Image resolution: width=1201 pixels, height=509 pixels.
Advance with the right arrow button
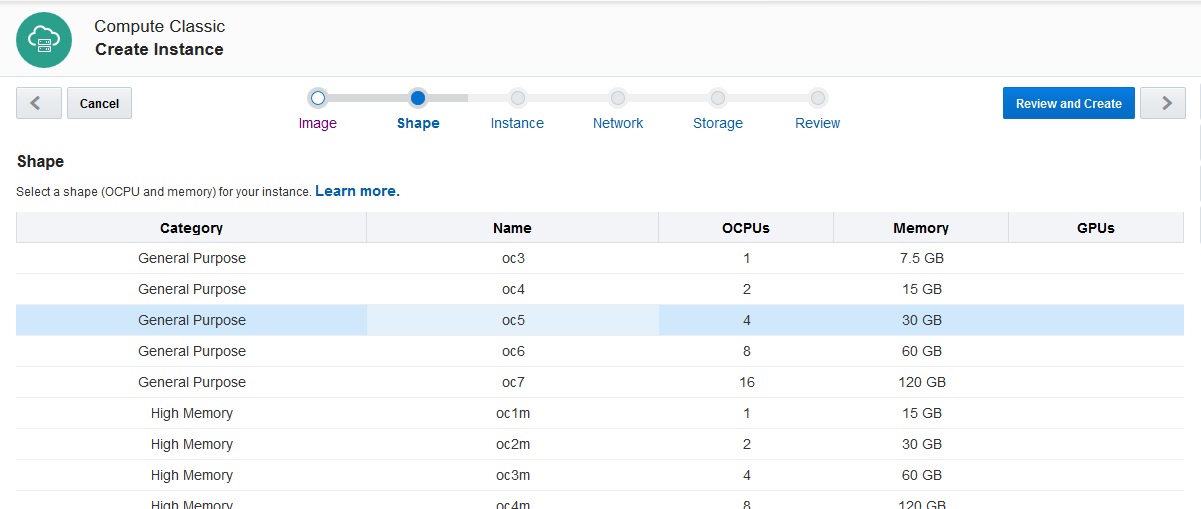[1162, 103]
